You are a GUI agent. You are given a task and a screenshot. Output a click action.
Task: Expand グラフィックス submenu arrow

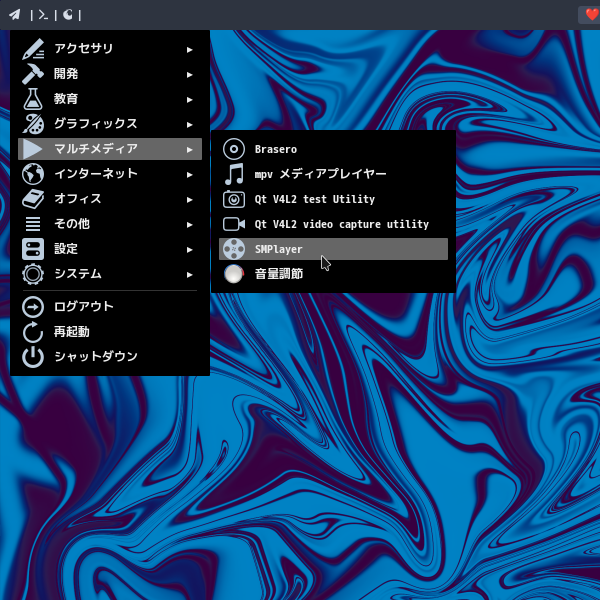click(189, 124)
